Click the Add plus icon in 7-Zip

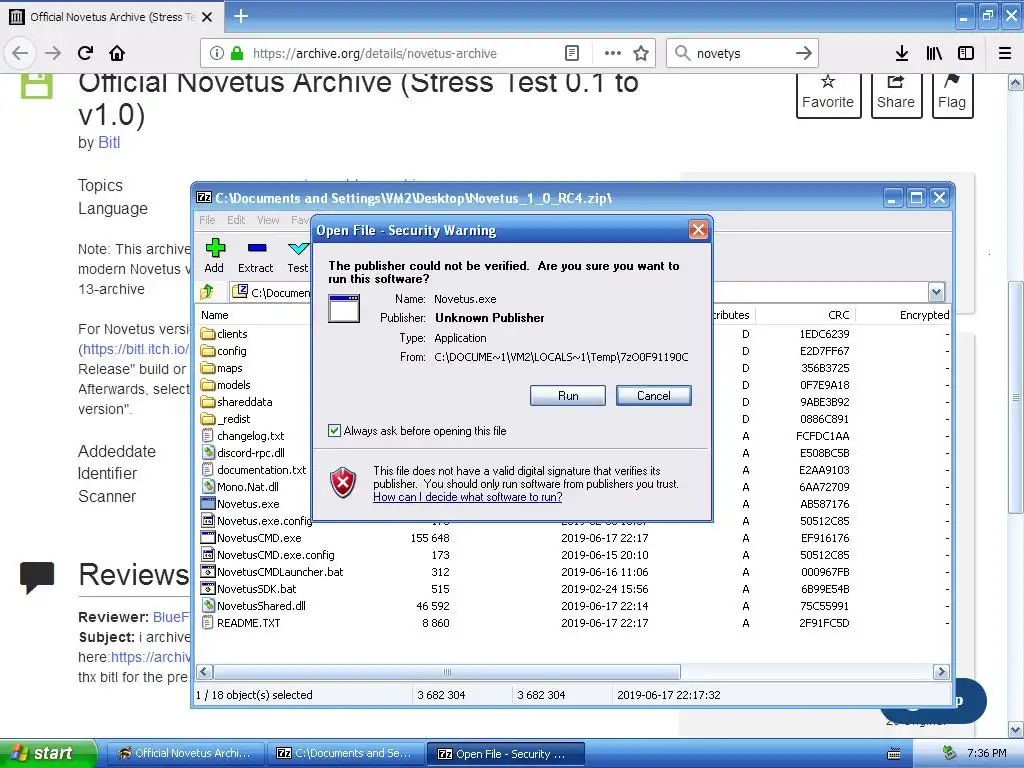215,248
